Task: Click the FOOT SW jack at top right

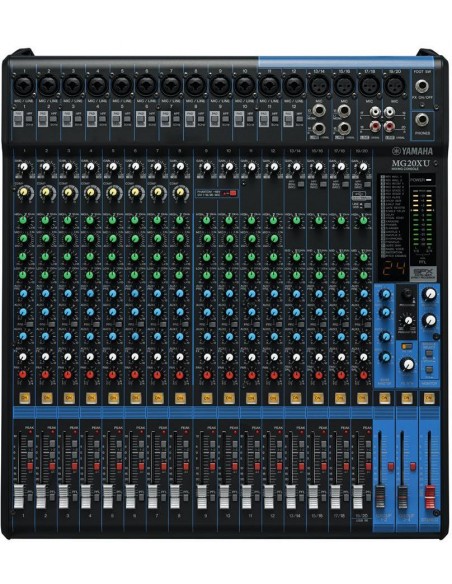Action: tap(421, 86)
